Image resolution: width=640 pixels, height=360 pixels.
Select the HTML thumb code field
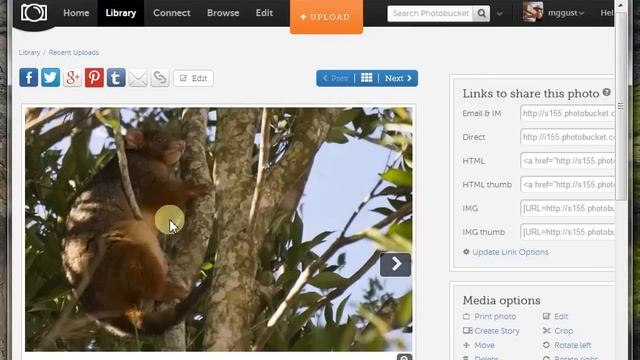[567, 184]
